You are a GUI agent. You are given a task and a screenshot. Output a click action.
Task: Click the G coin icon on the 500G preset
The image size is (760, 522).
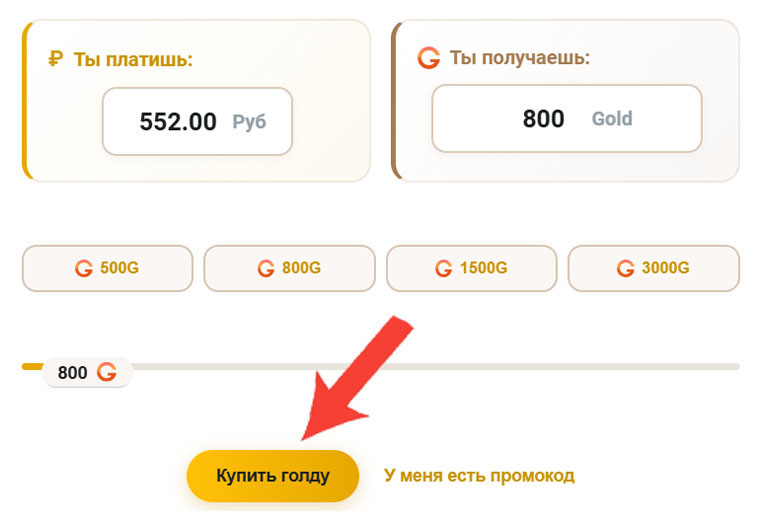[x=84, y=268]
